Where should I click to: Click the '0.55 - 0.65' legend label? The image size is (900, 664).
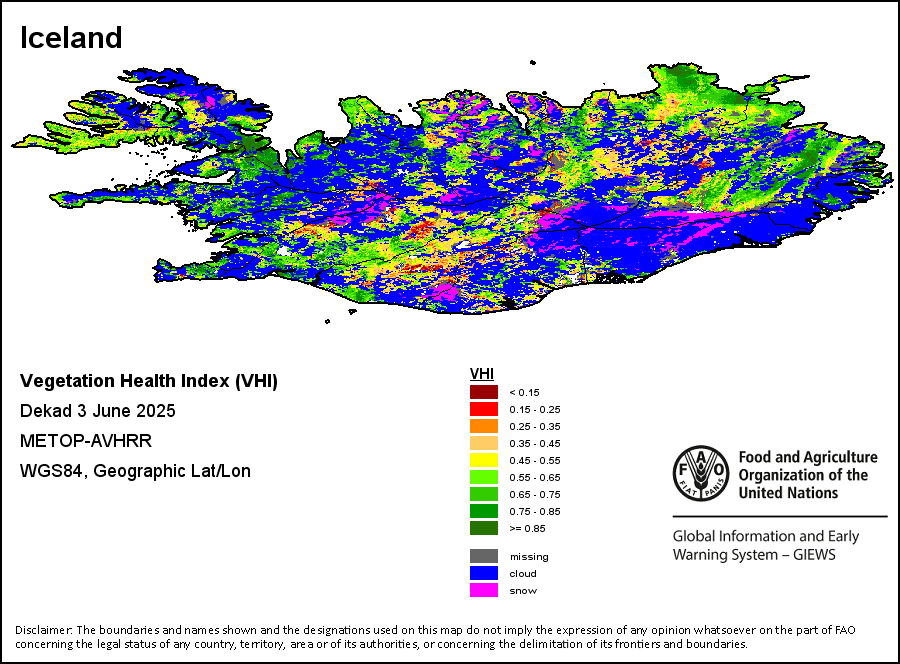535,477
